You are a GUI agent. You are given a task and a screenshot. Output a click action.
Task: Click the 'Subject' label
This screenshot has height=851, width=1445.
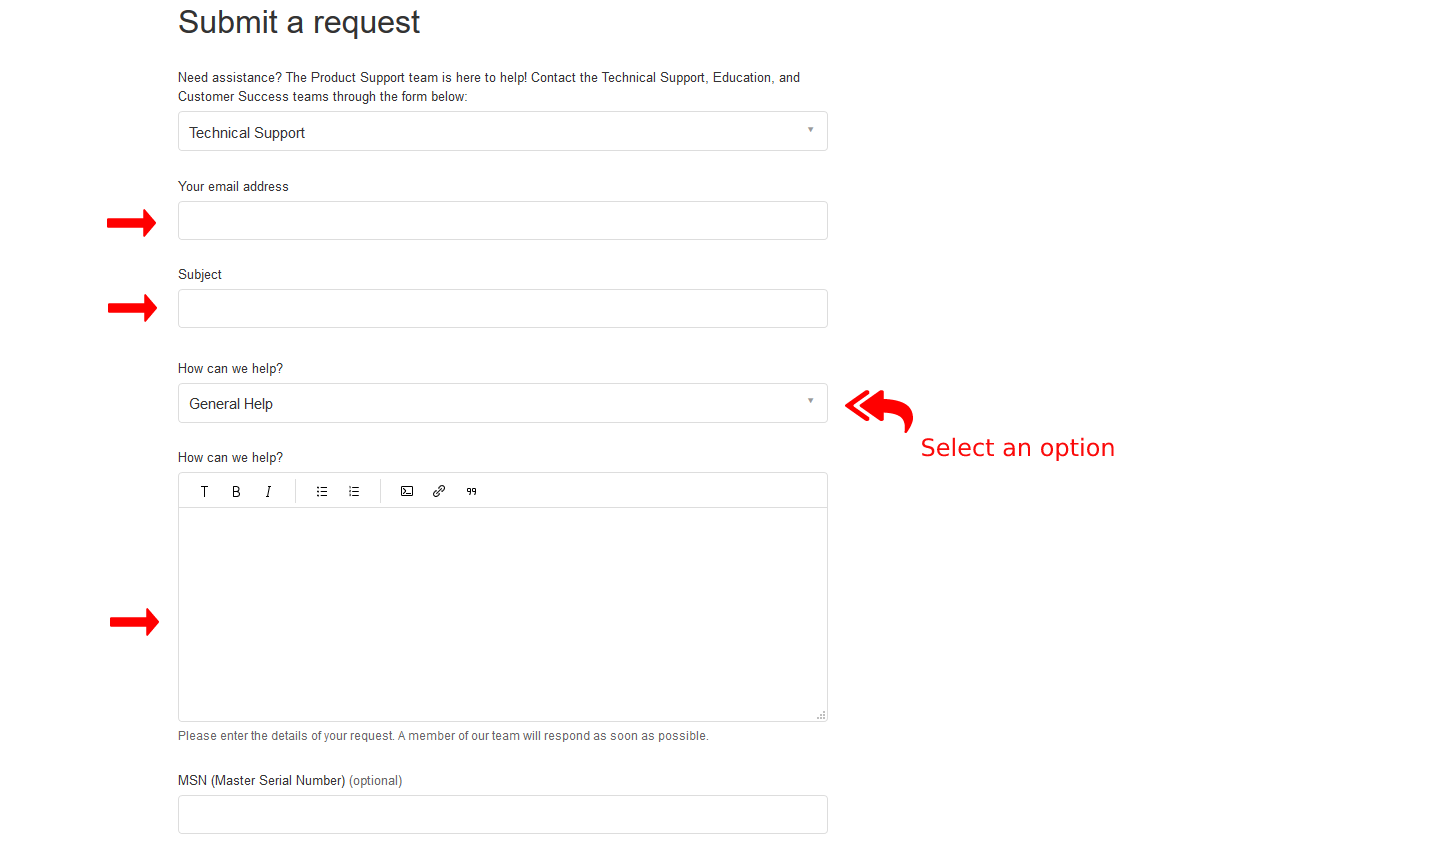[200, 274]
